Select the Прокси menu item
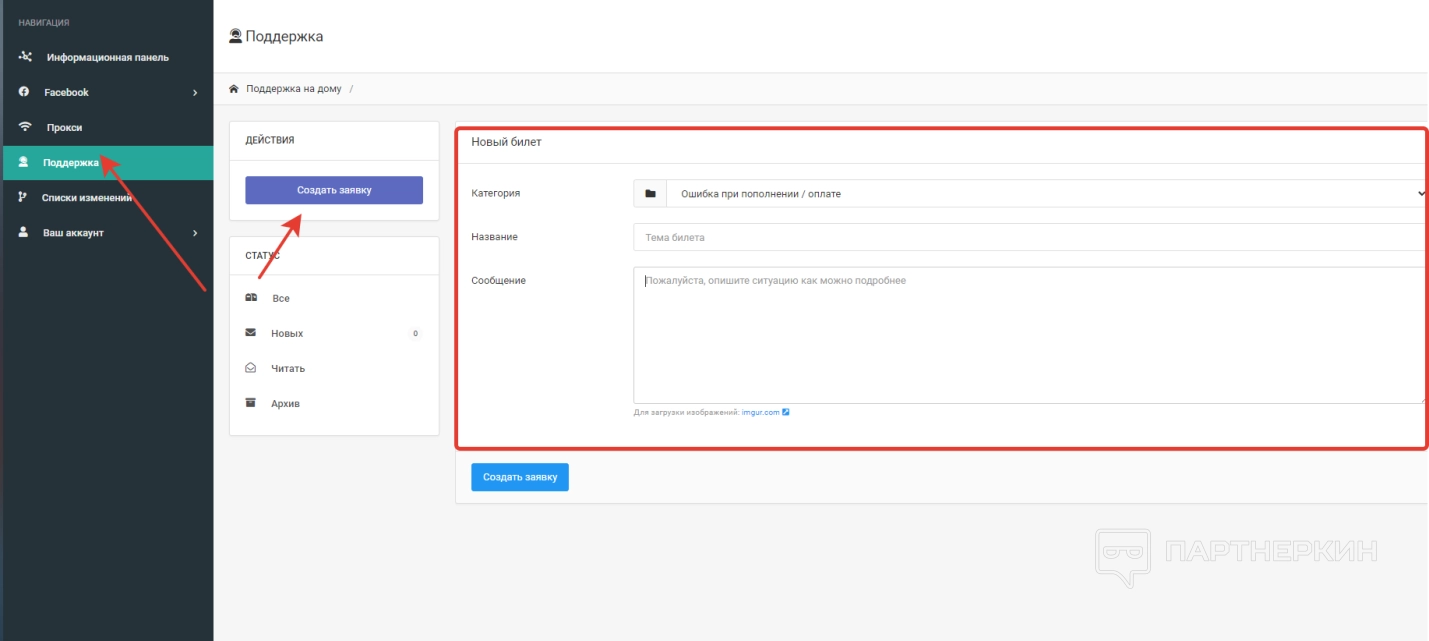 [x=64, y=128]
